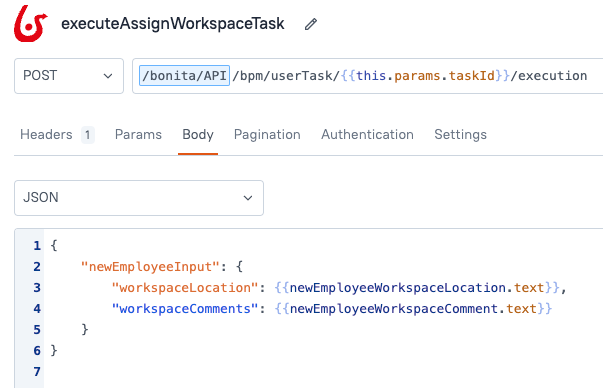Click in the URL path input field

tap(368, 76)
